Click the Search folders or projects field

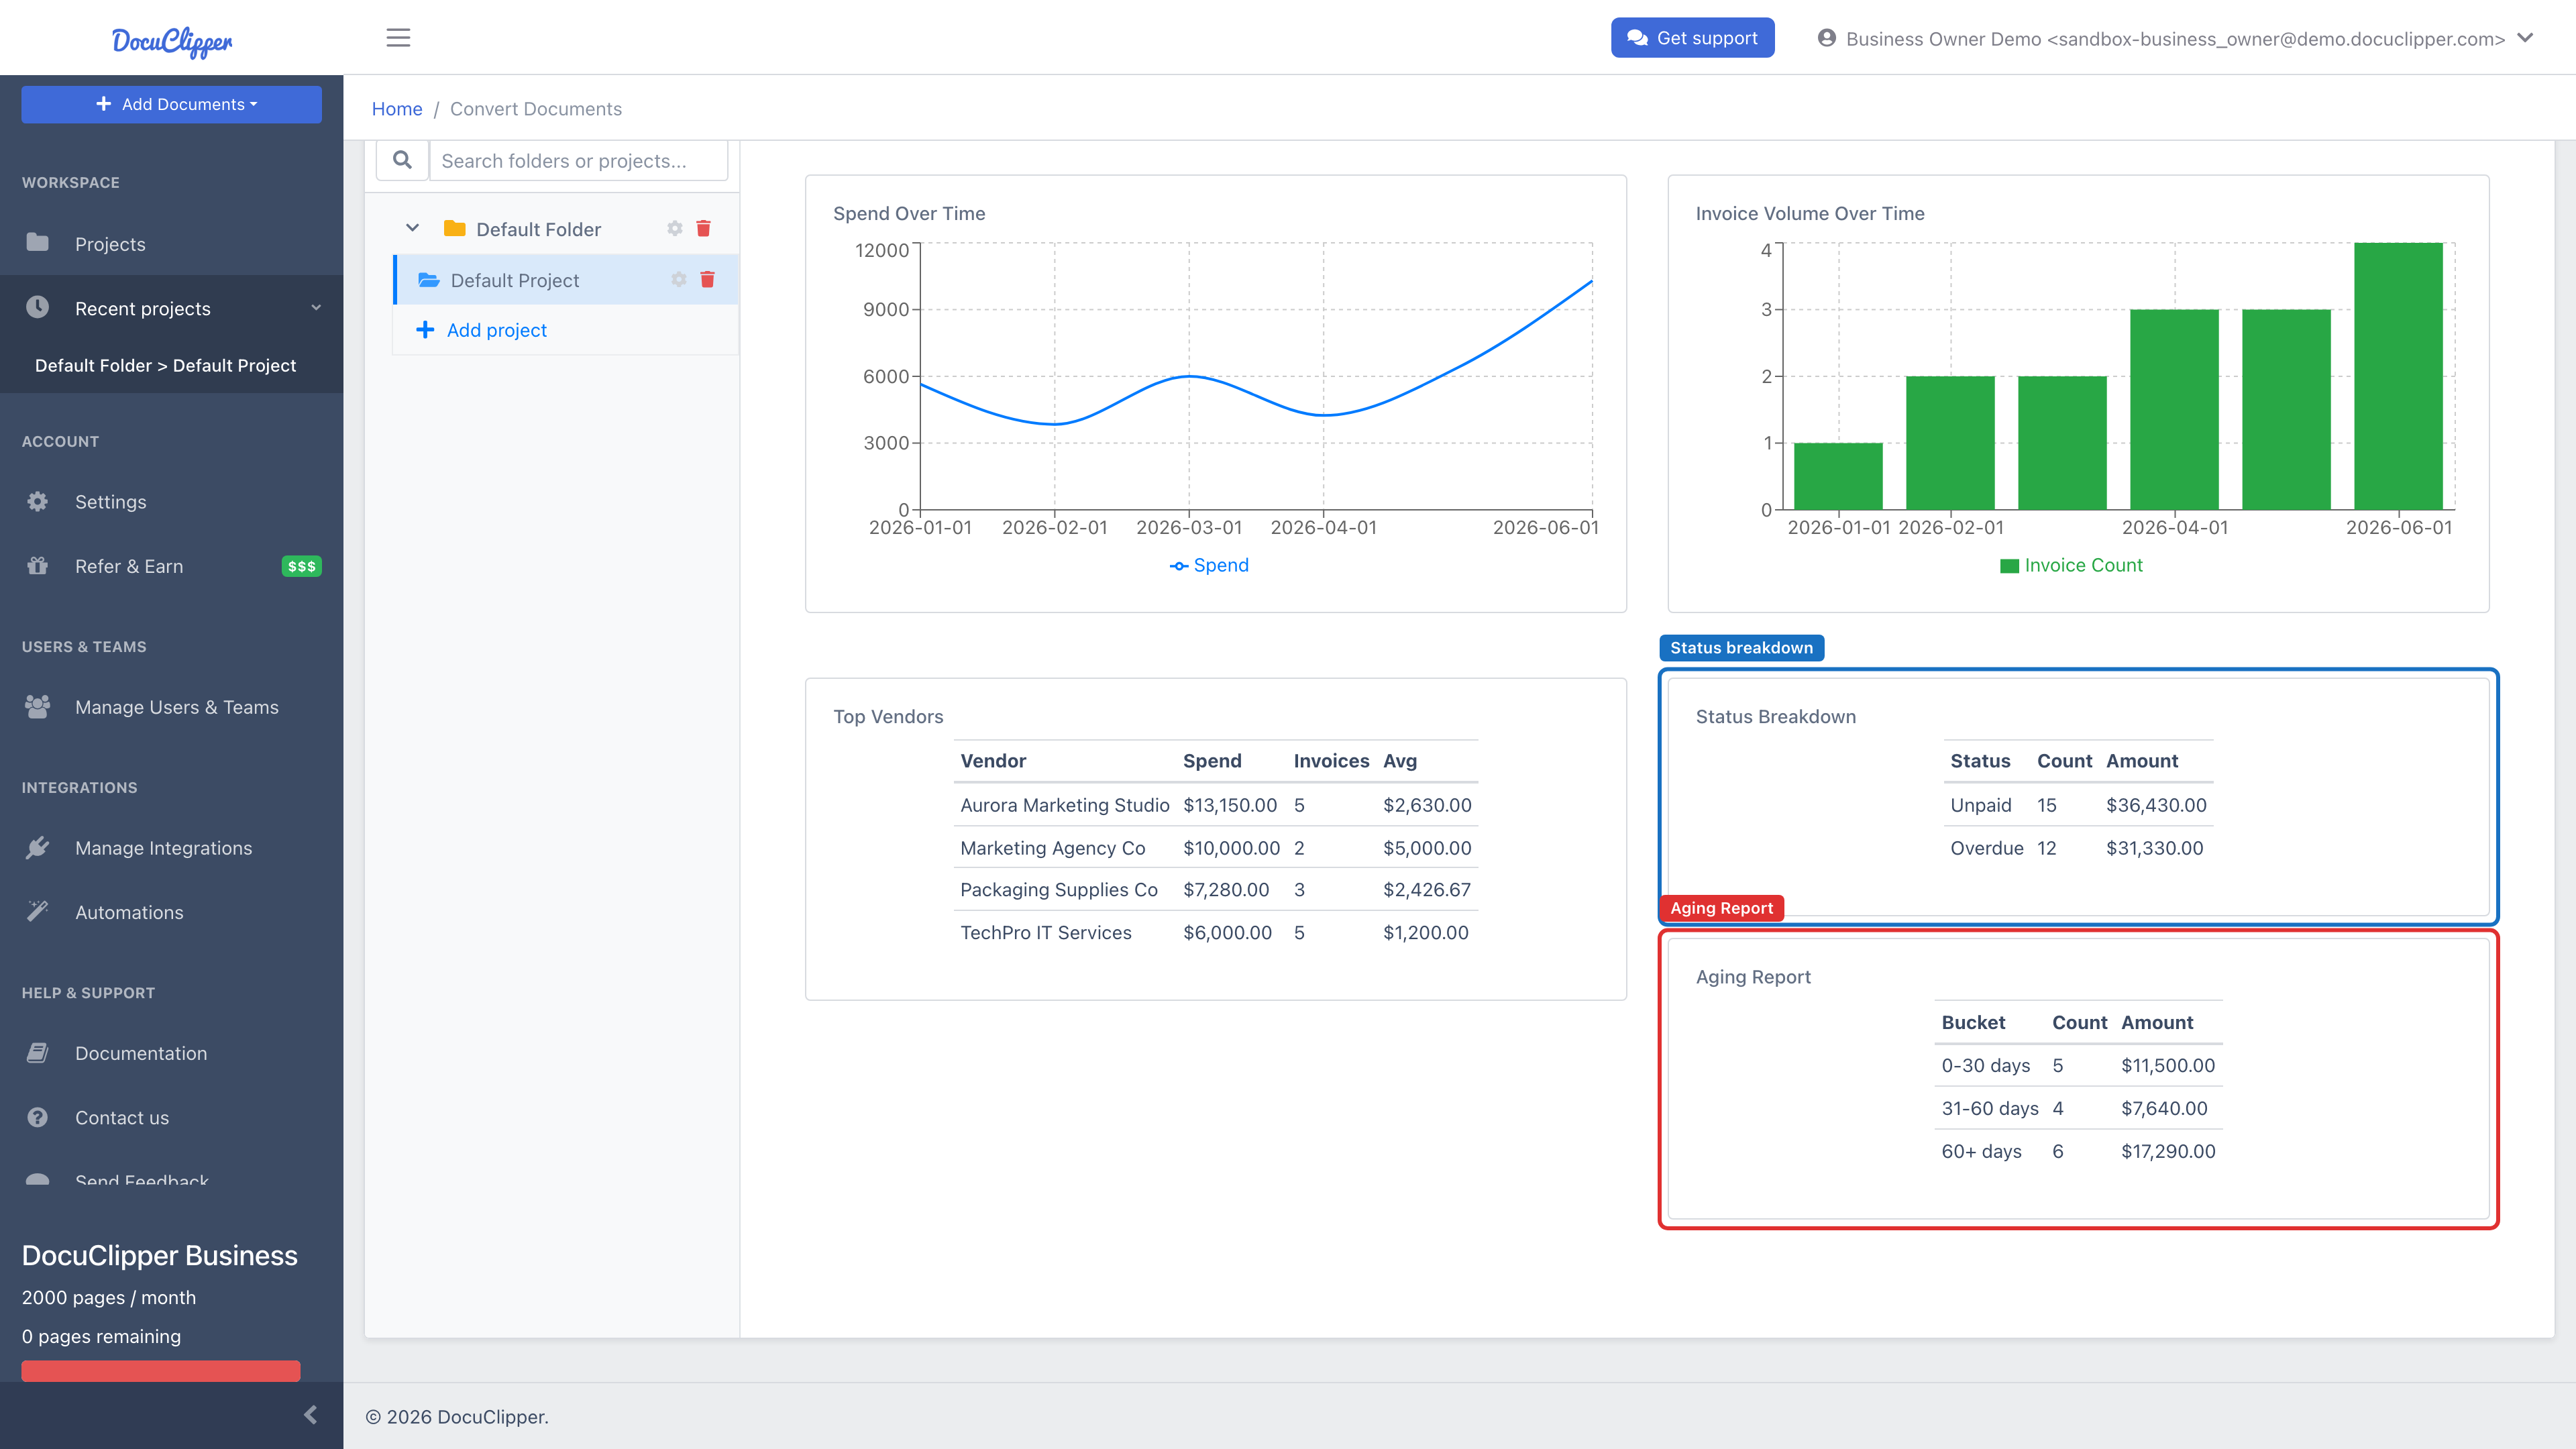[x=578, y=160]
